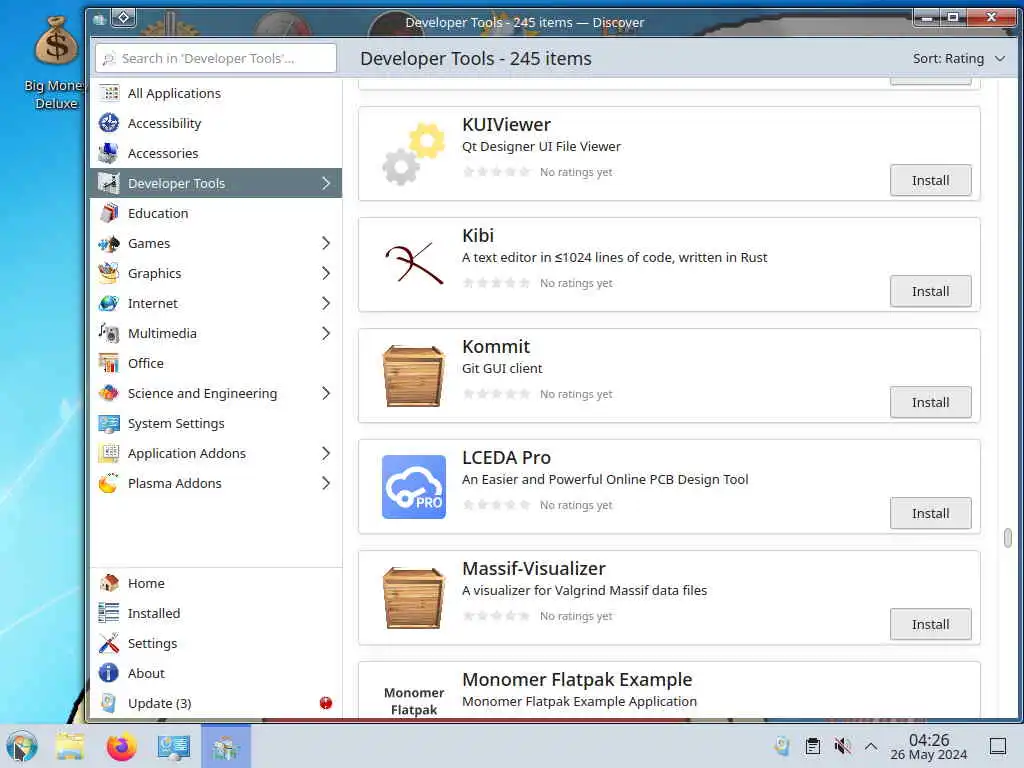Expand the Application Addons chevron
1024x768 pixels.
pyautogui.click(x=326, y=454)
